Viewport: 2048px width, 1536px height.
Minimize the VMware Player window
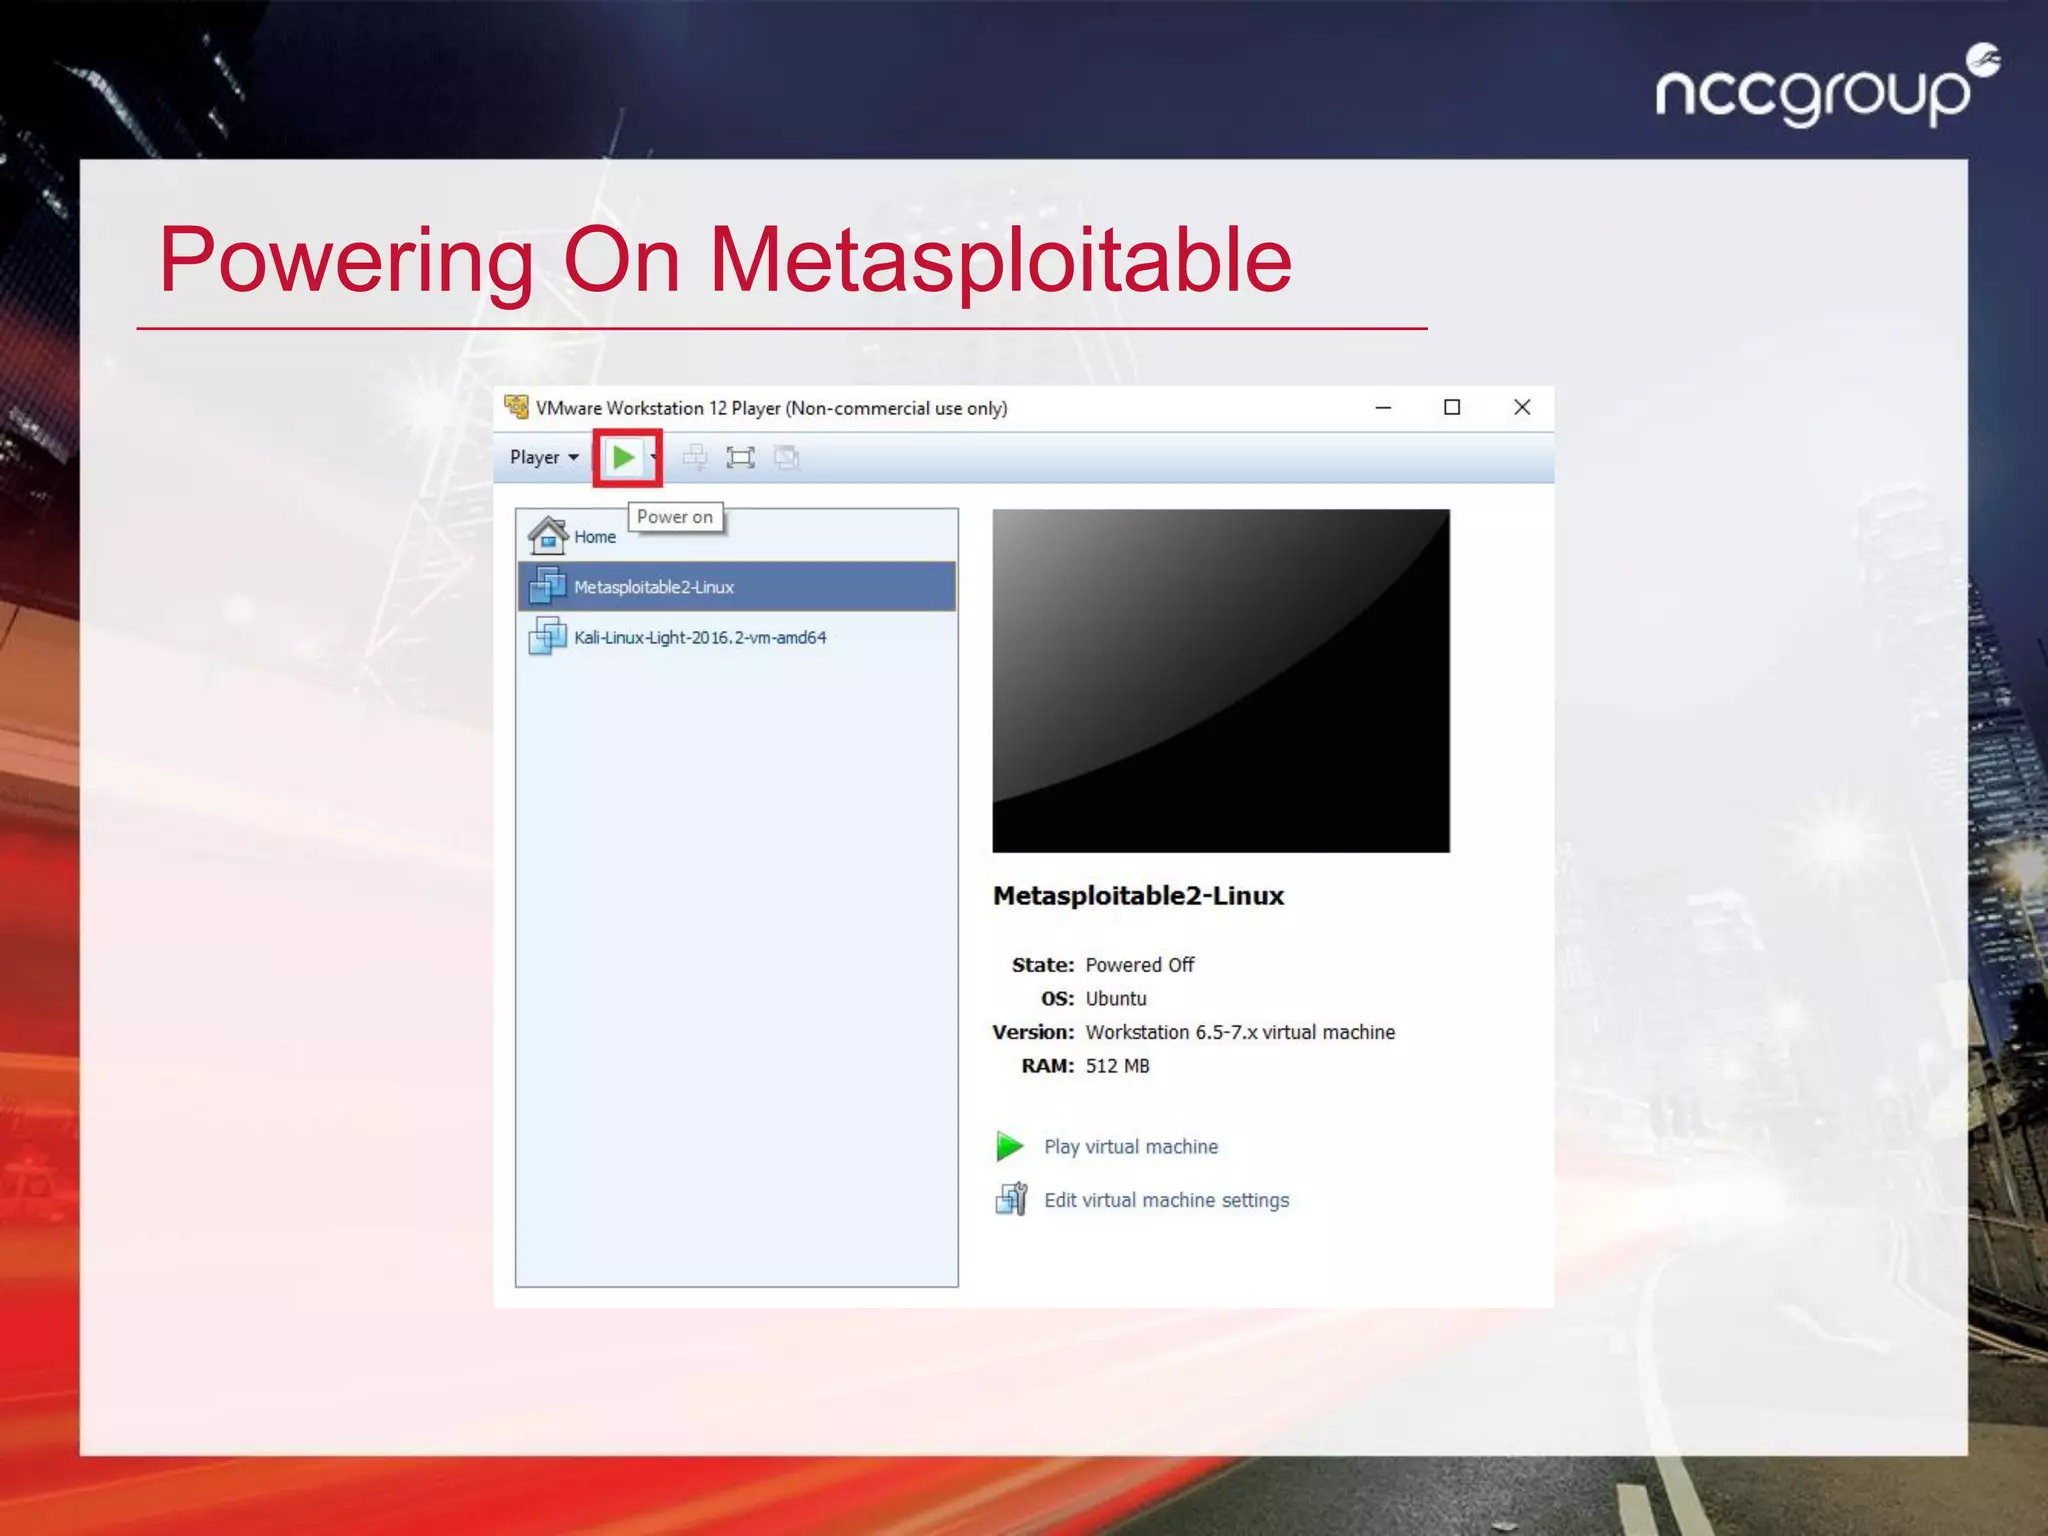tap(1383, 408)
